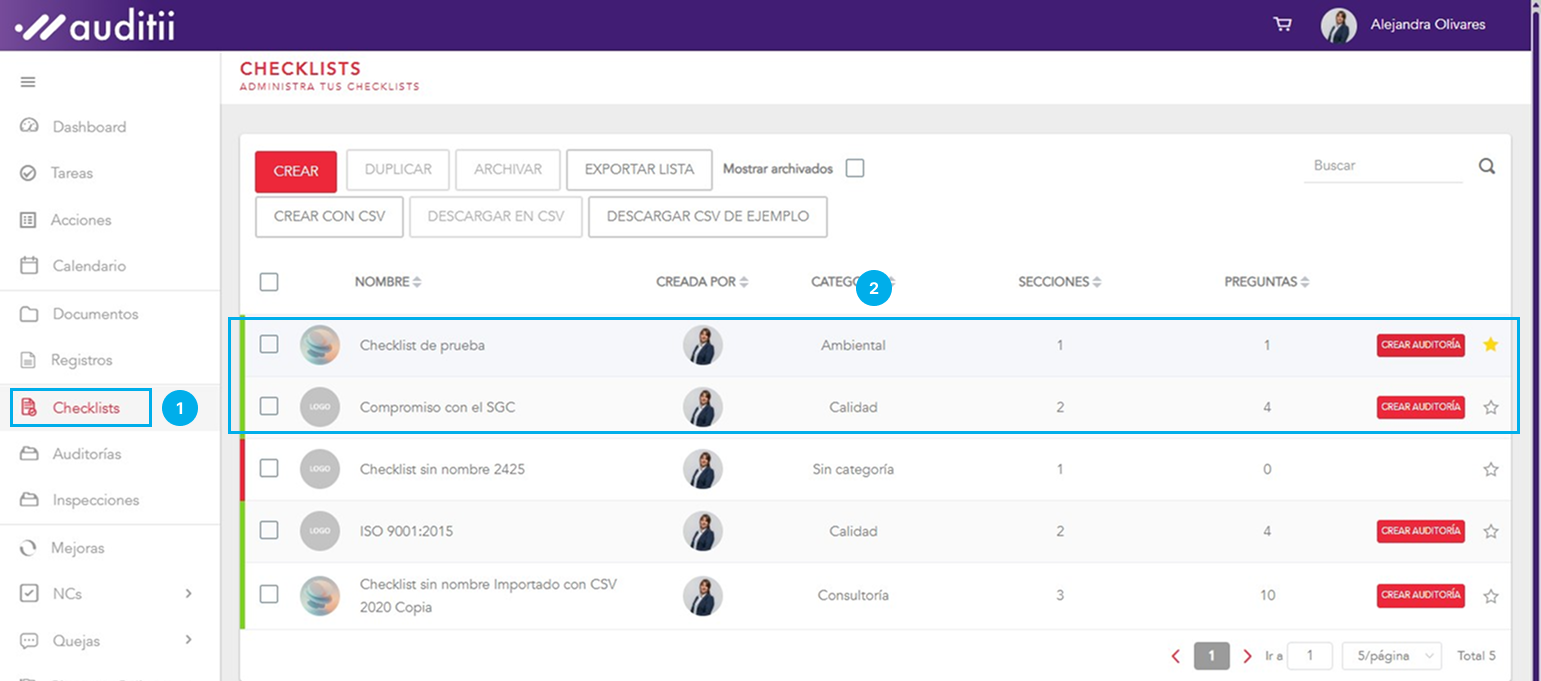Expand the NCs submenu chevron

tap(188, 594)
